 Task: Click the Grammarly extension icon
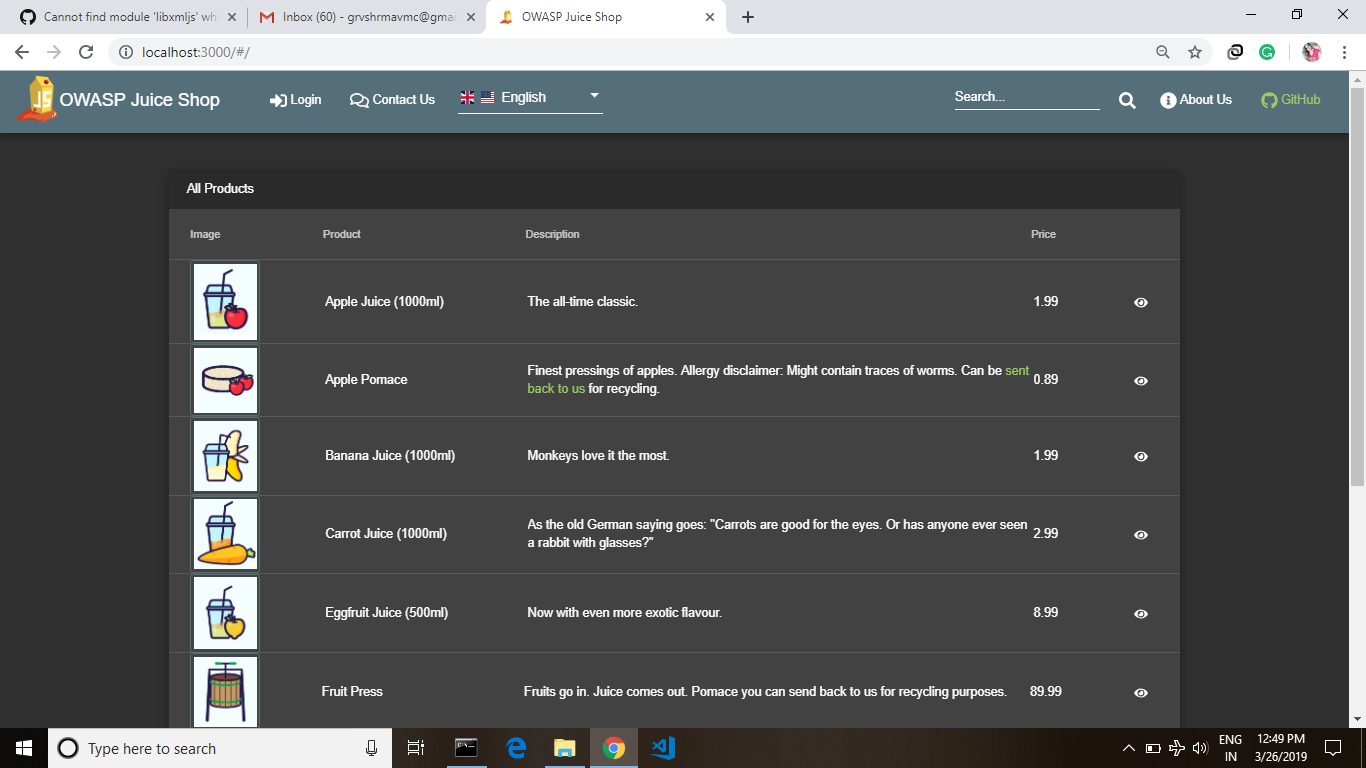pos(1267,52)
